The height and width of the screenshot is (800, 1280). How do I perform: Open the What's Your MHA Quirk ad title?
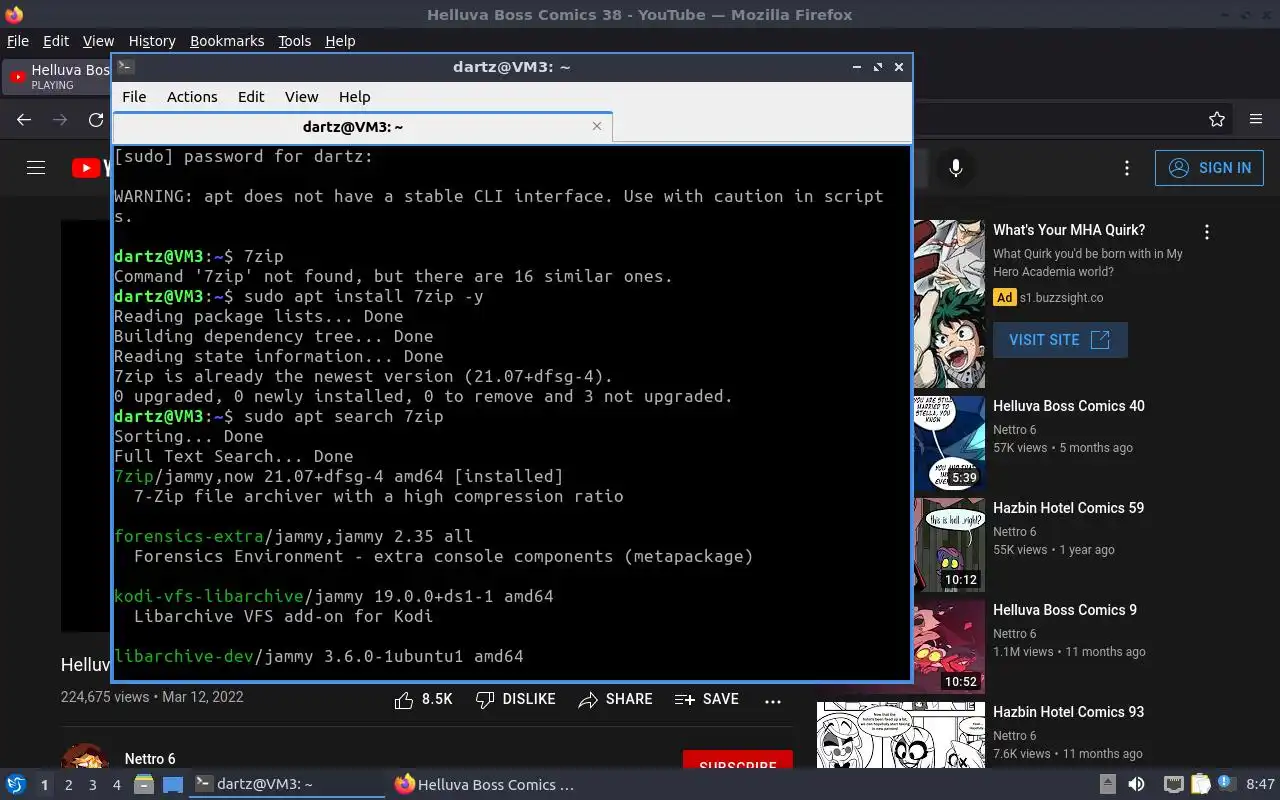[x=1069, y=230]
